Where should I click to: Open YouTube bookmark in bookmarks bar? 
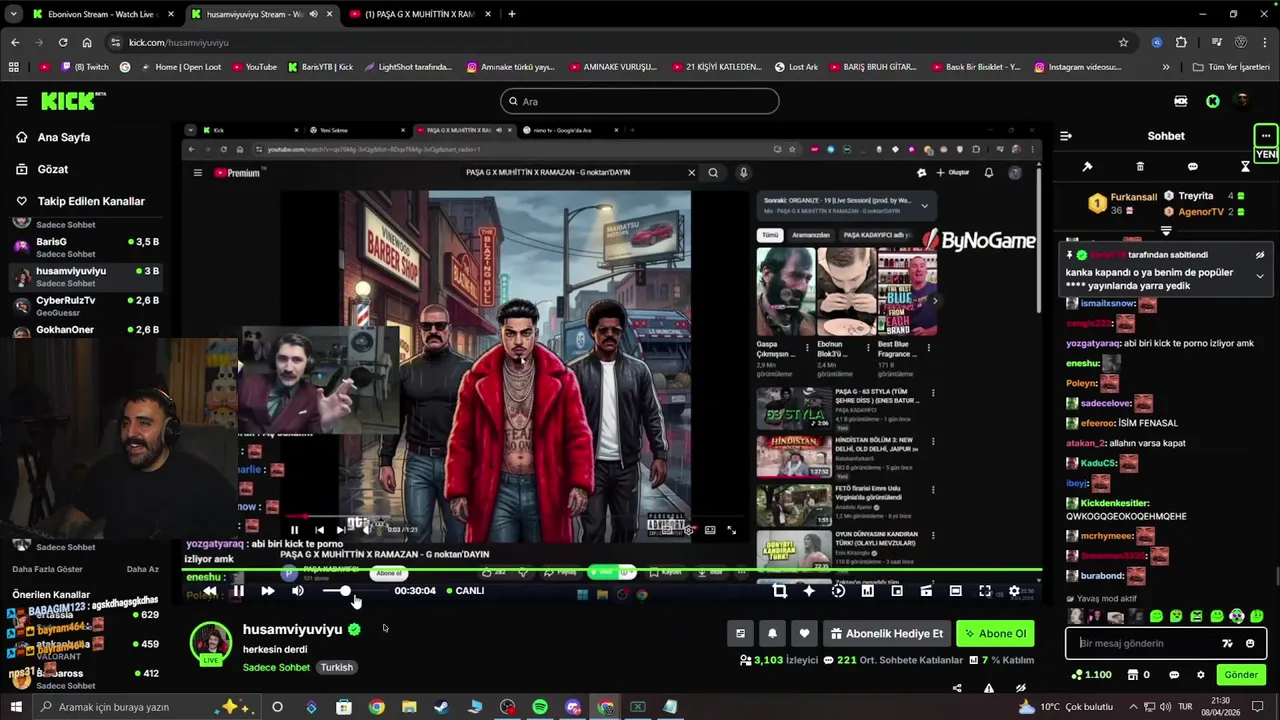pos(254,67)
